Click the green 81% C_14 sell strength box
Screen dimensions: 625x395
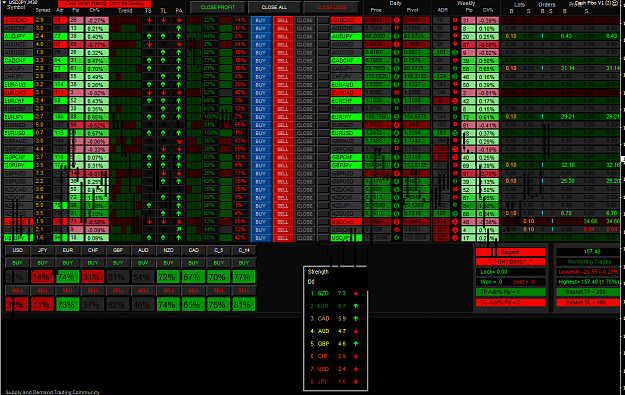click(x=244, y=305)
